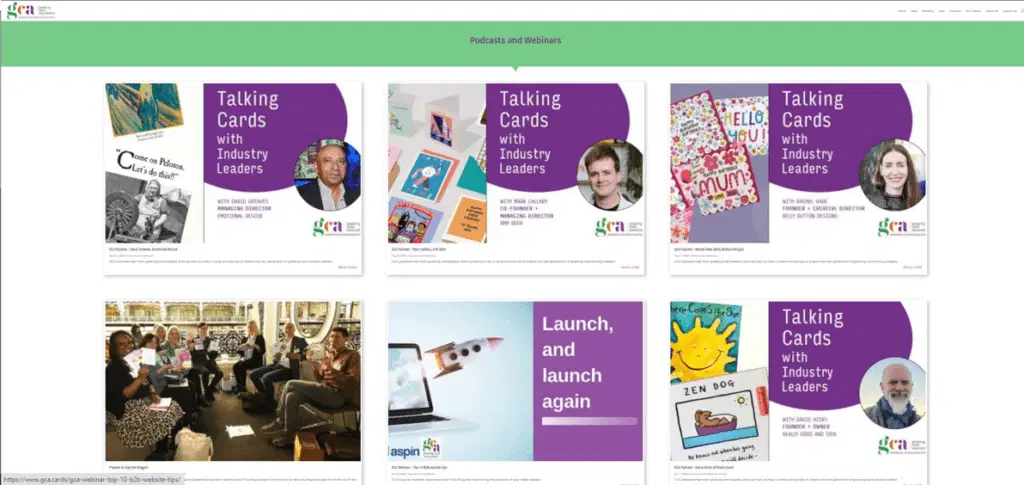This screenshot has width=1024, height=485.
Task: Click Read more under the Rachel Hare podcast
Action: (913, 267)
